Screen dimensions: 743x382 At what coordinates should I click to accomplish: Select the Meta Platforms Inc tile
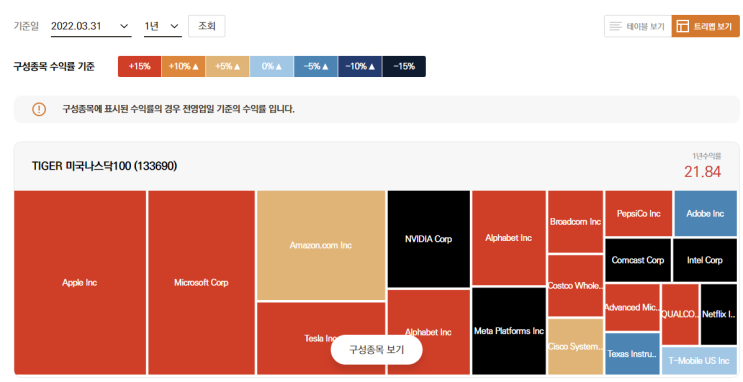tap(509, 331)
